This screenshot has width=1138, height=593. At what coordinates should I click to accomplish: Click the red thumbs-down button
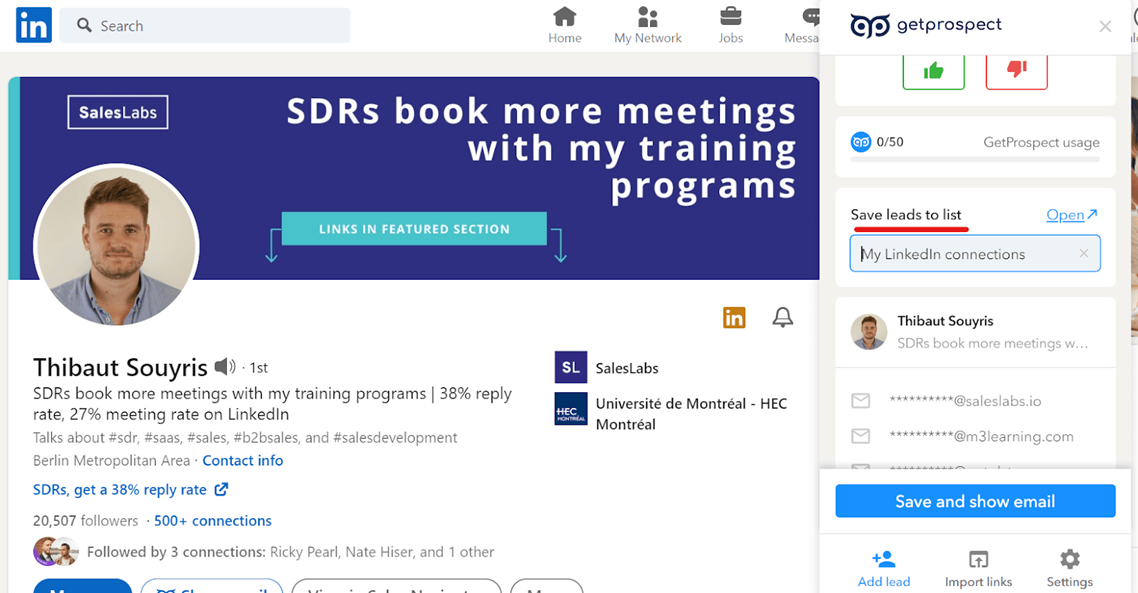point(1016,71)
